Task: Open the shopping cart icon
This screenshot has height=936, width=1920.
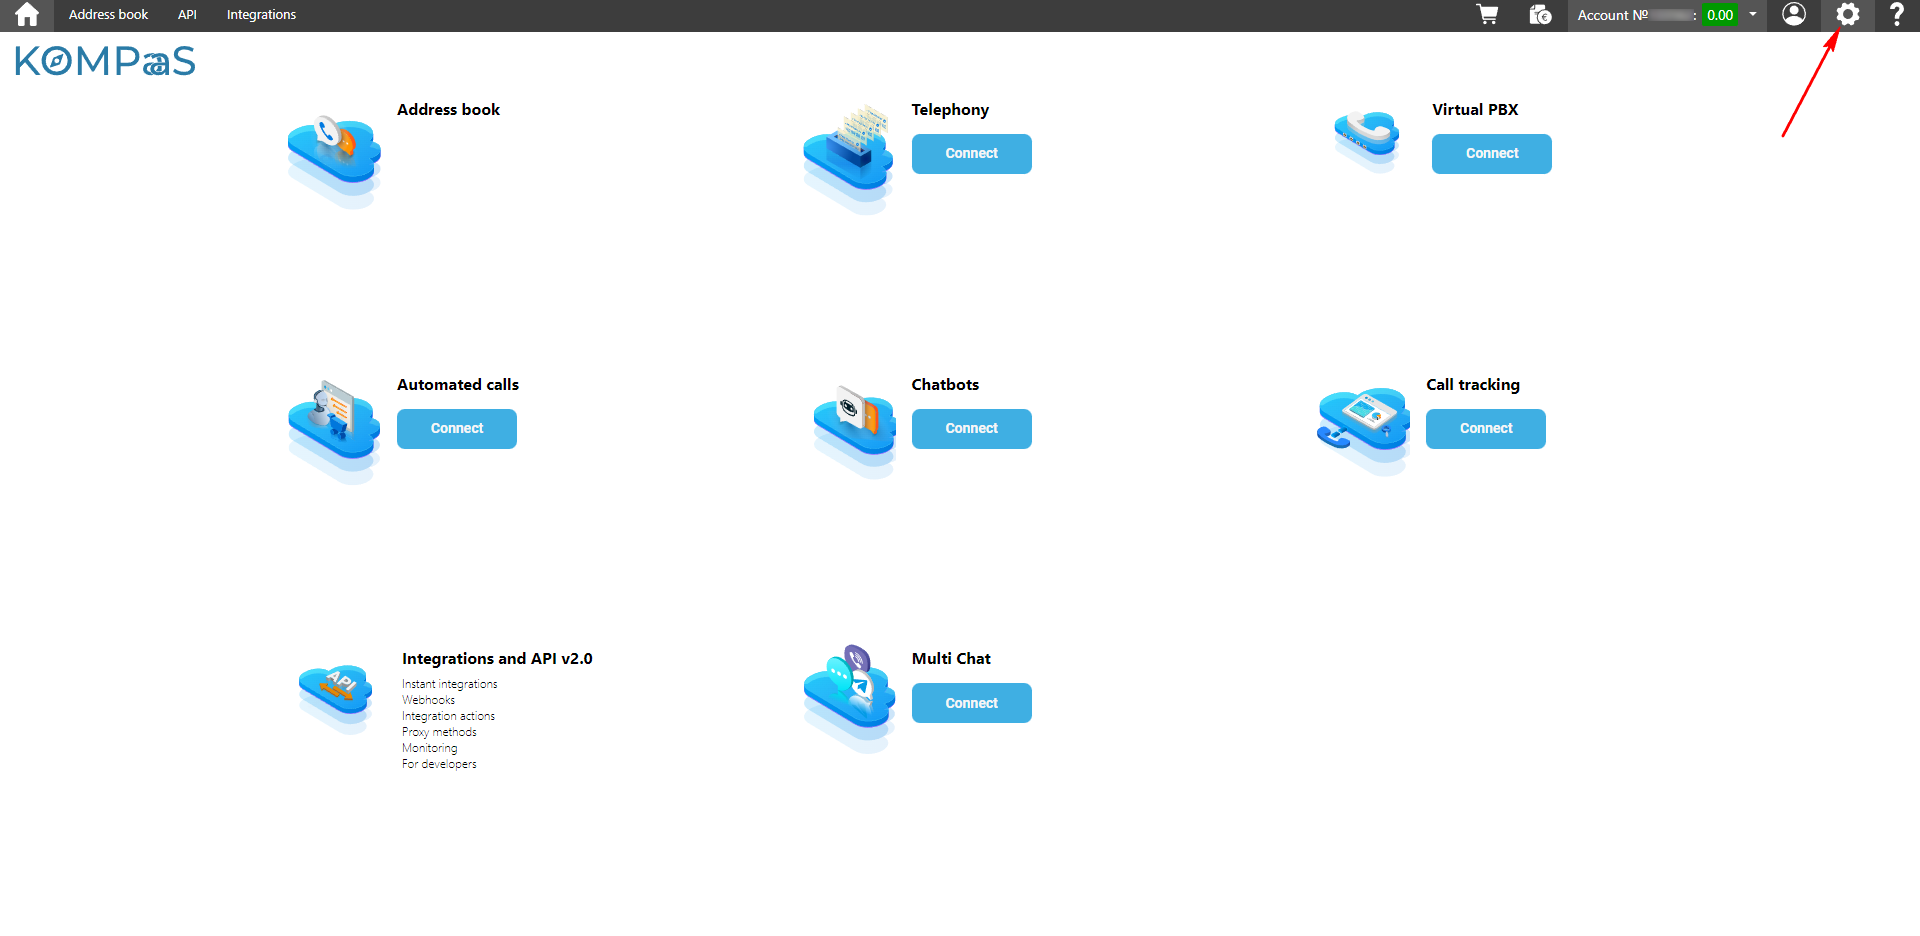Action: [1488, 15]
